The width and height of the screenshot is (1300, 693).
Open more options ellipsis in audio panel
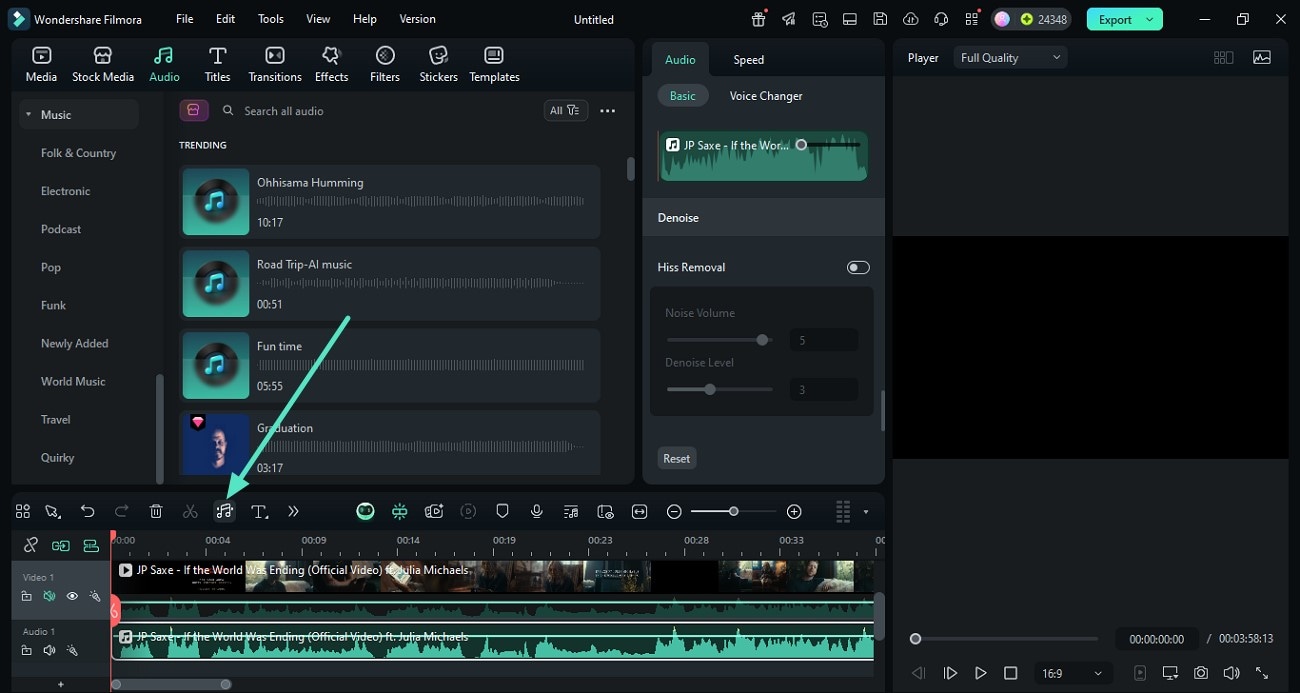tap(607, 111)
